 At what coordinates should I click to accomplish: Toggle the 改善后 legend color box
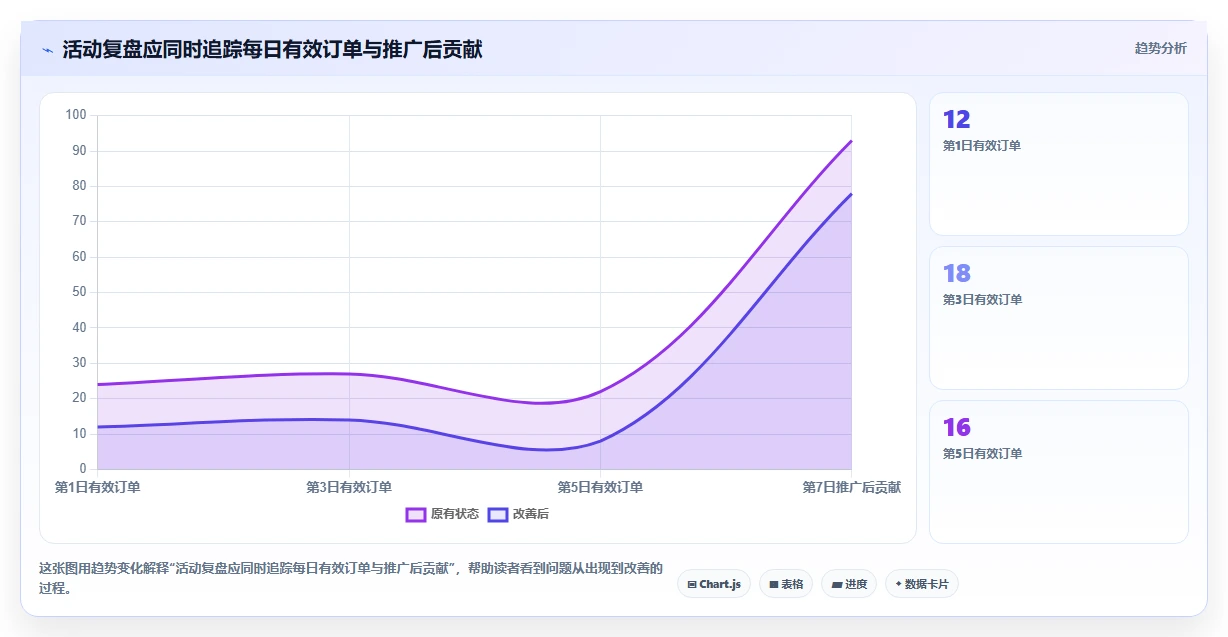click(x=498, y=514)
